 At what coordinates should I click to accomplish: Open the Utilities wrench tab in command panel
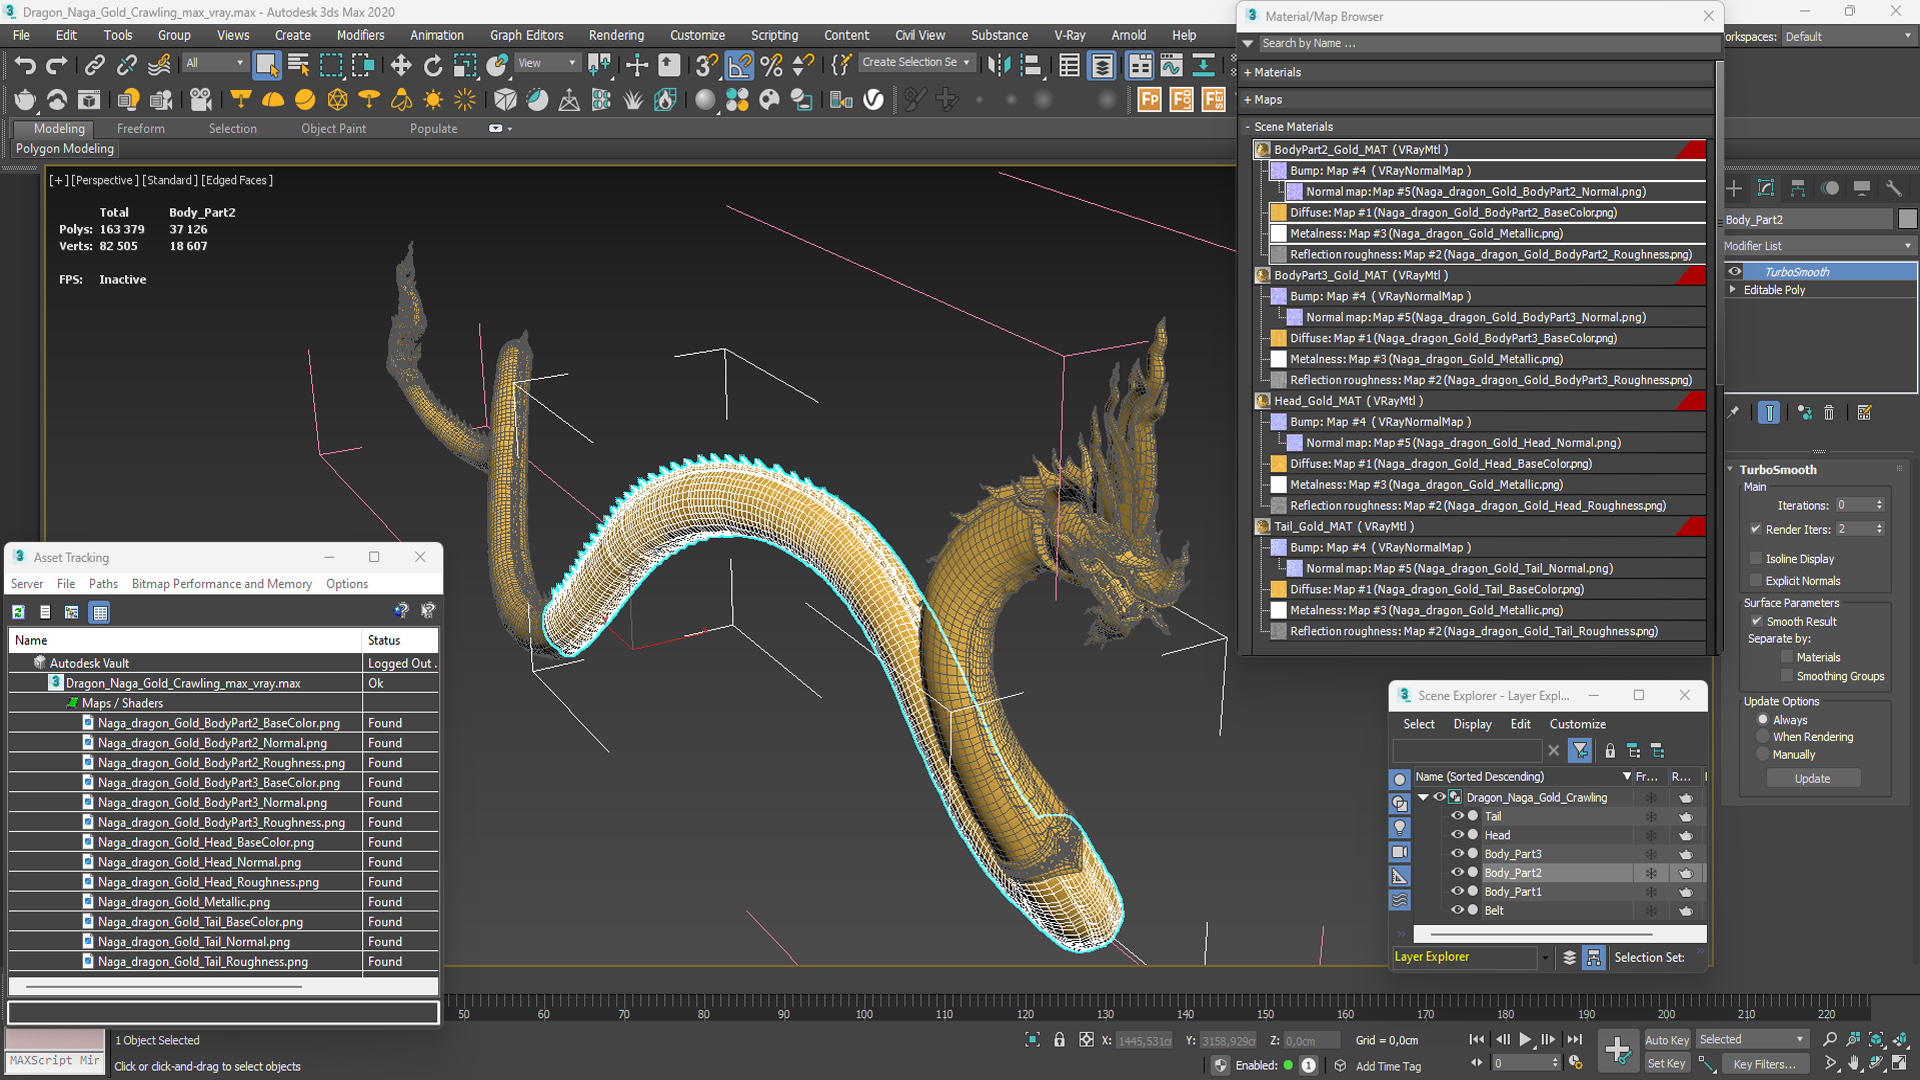click(1893, 188)
